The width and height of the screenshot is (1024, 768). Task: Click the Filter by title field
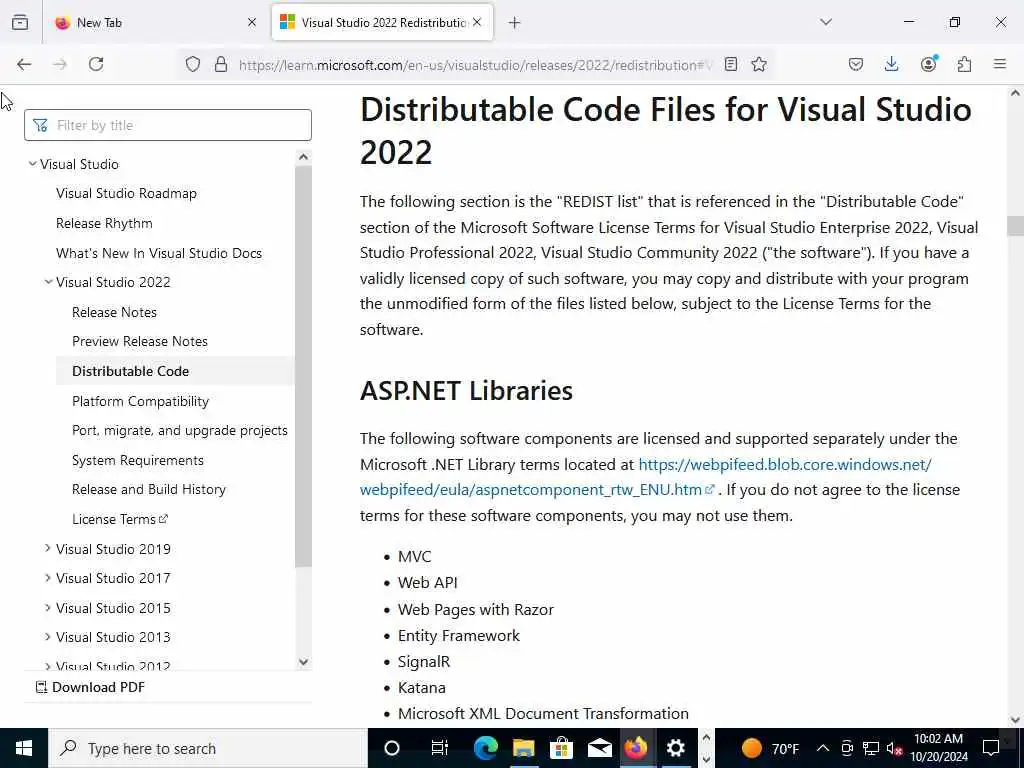coord(168,125)
